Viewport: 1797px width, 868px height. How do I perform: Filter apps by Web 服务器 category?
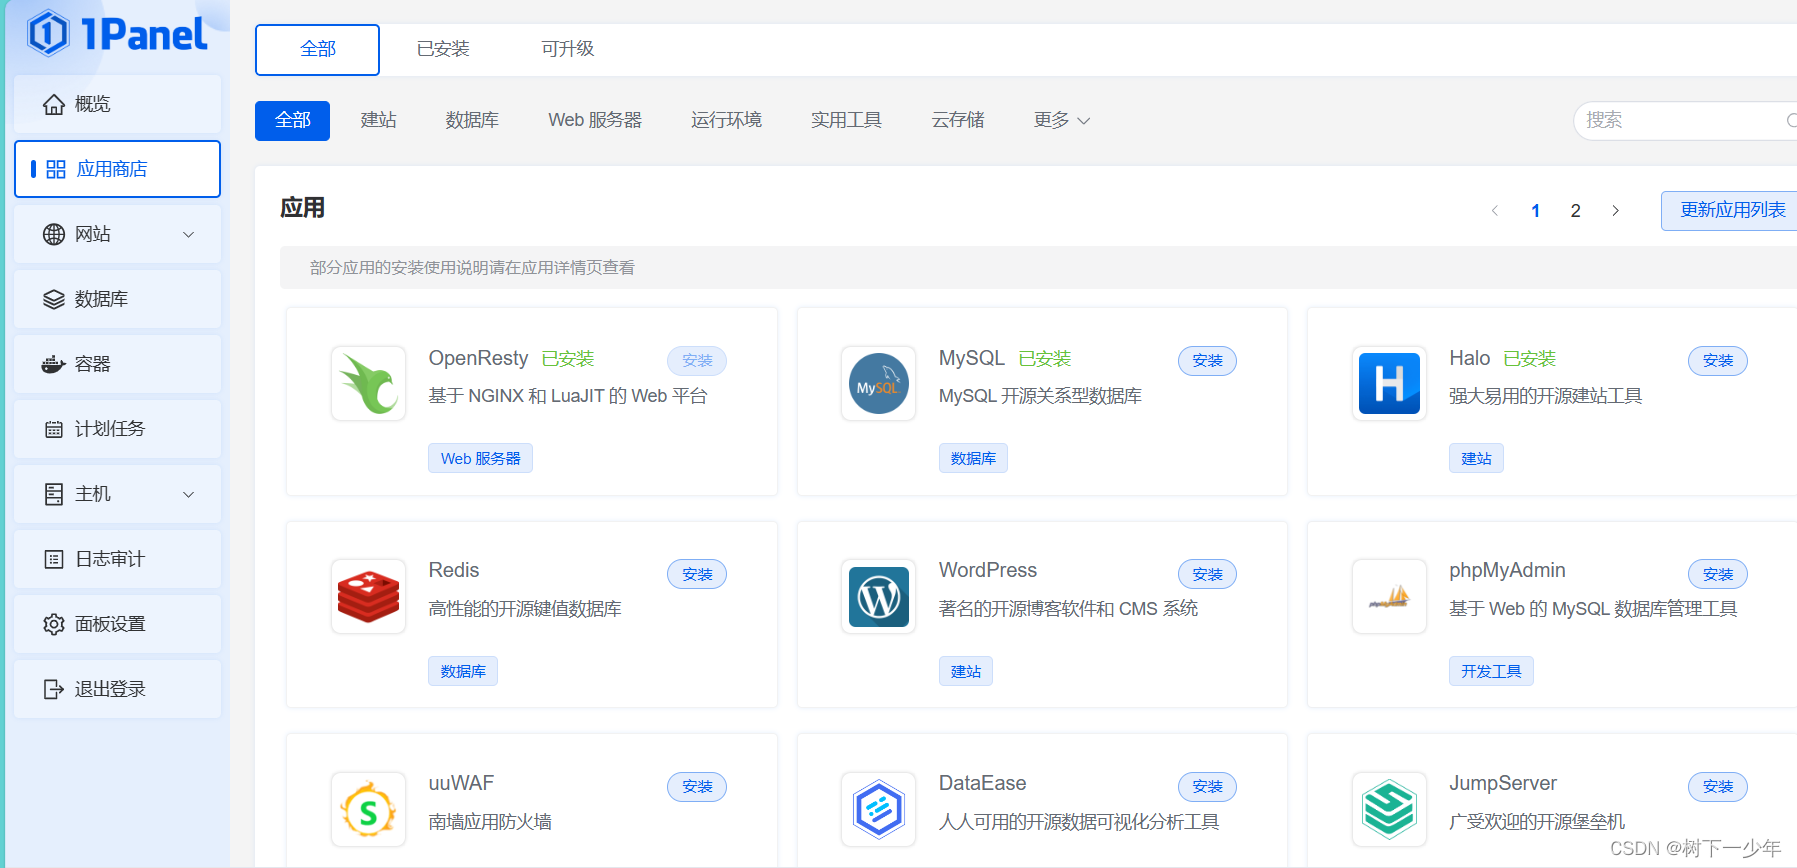point(595,120)
